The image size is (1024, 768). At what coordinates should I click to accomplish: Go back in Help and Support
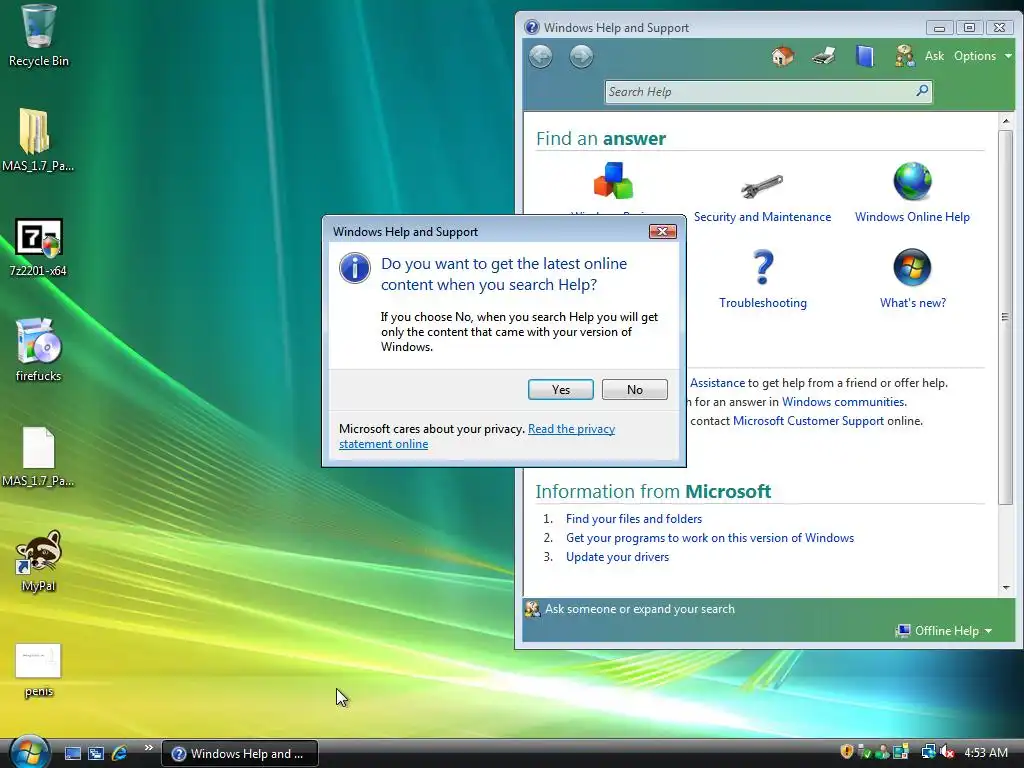point(541,57)
